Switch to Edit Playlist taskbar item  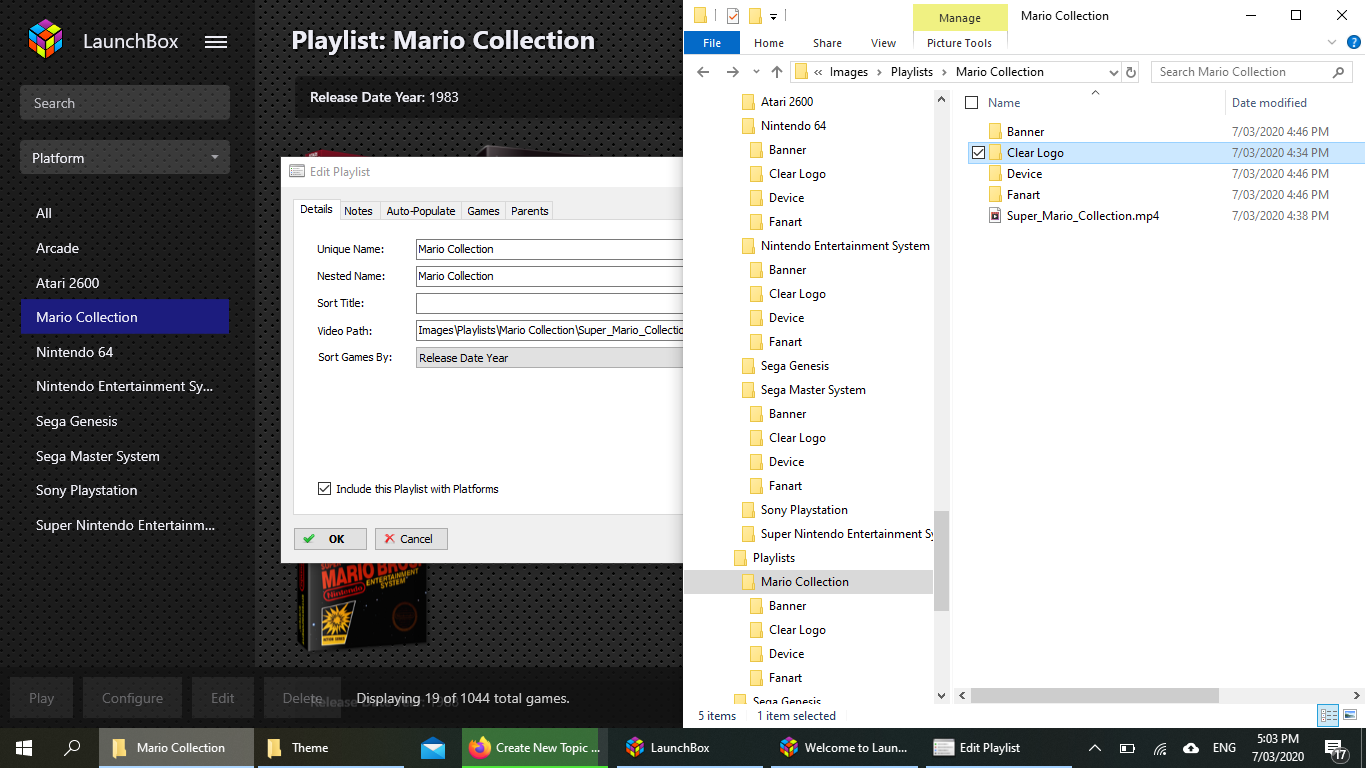tap(1000, 747)
